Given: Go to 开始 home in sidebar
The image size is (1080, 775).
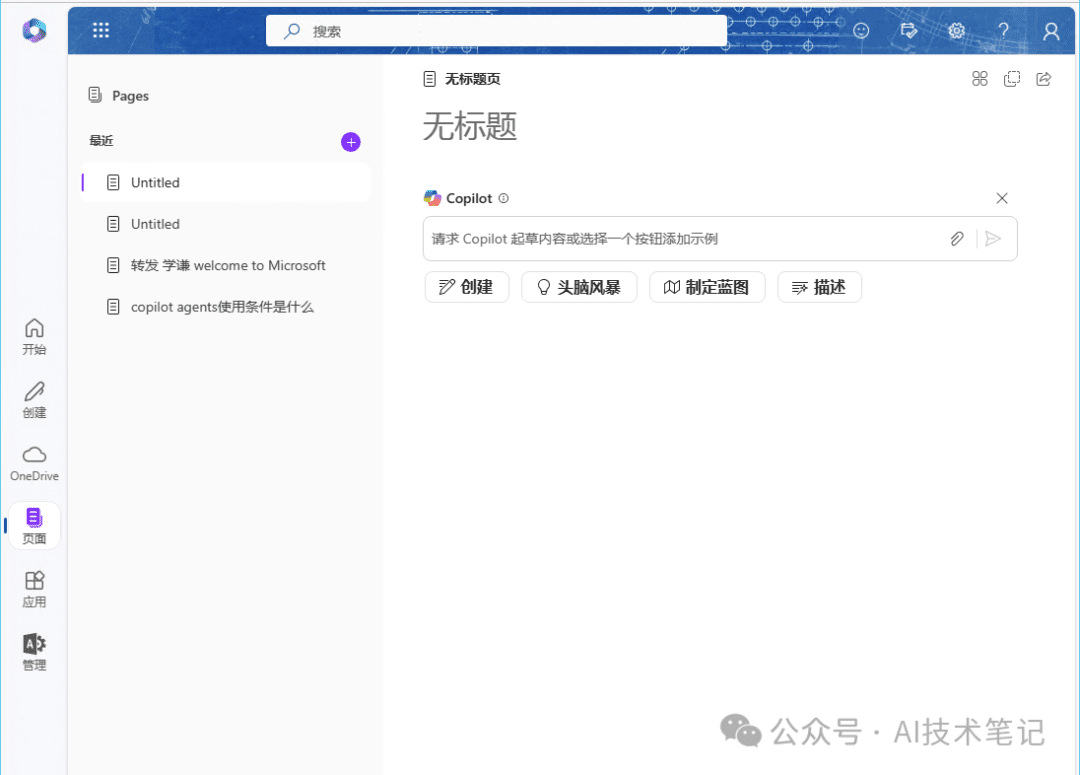Looking at the screenshot, I should coord(34,337).
